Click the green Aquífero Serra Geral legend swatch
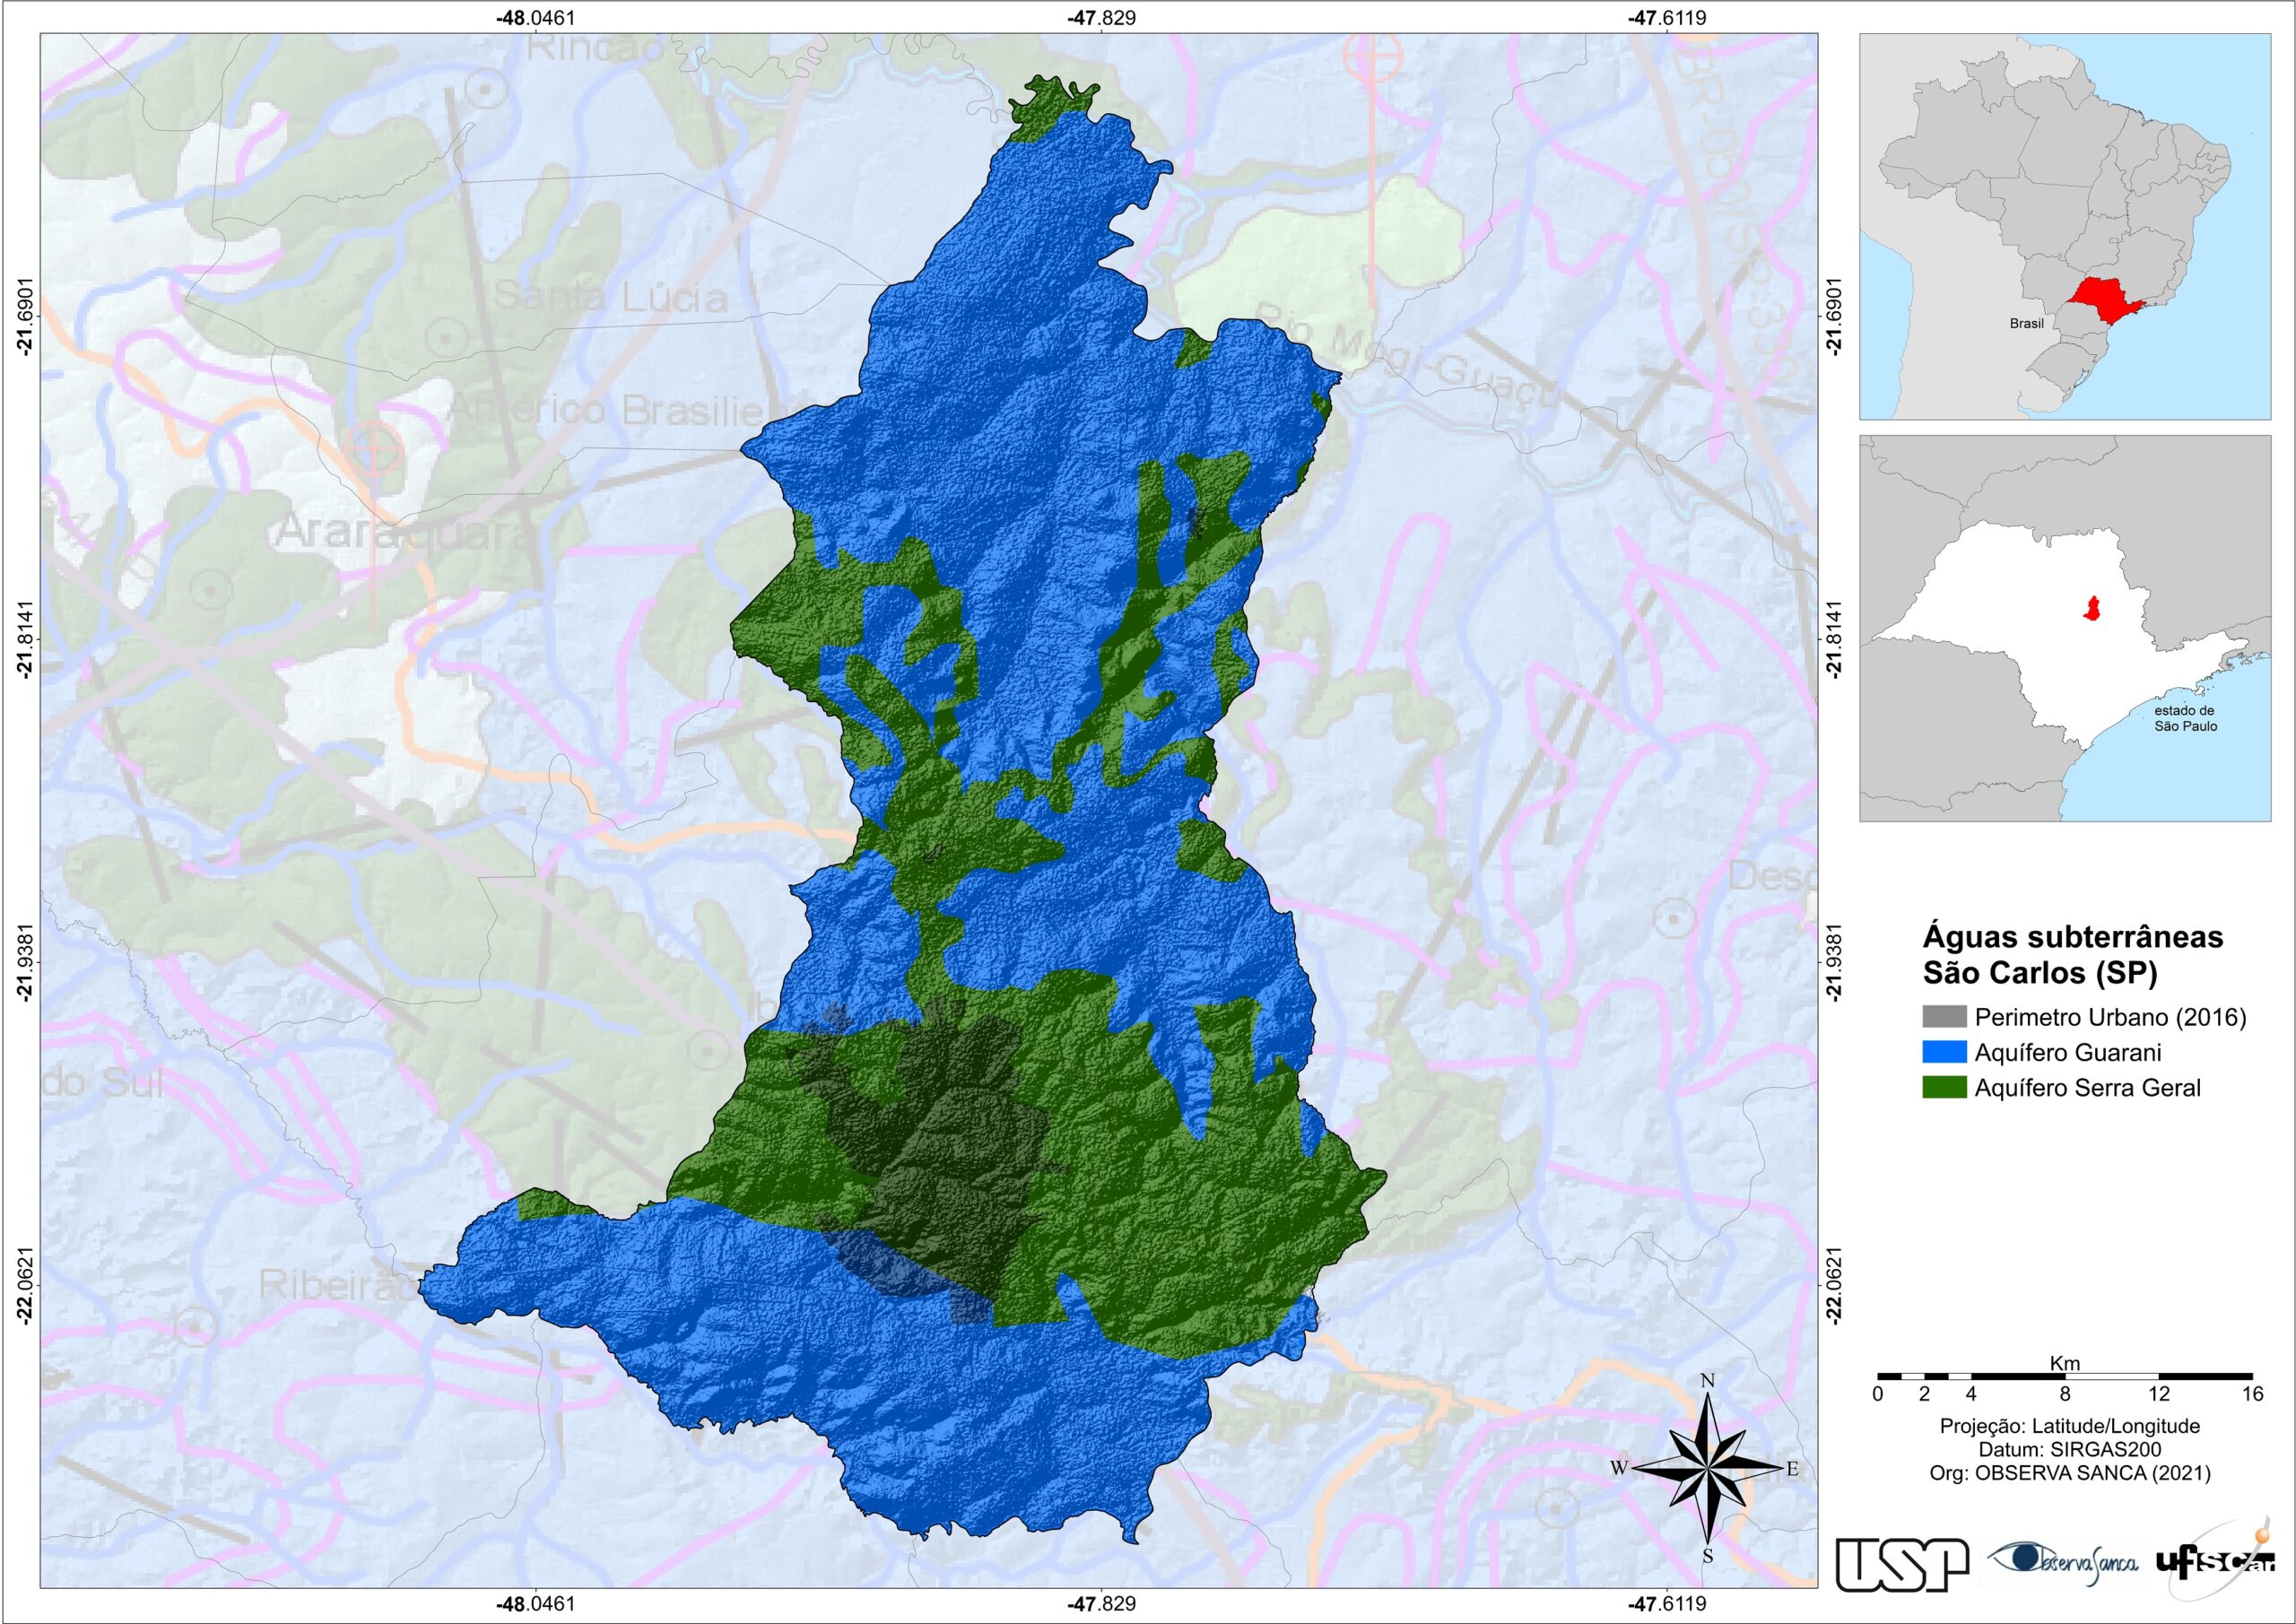 (1944, 1087)
